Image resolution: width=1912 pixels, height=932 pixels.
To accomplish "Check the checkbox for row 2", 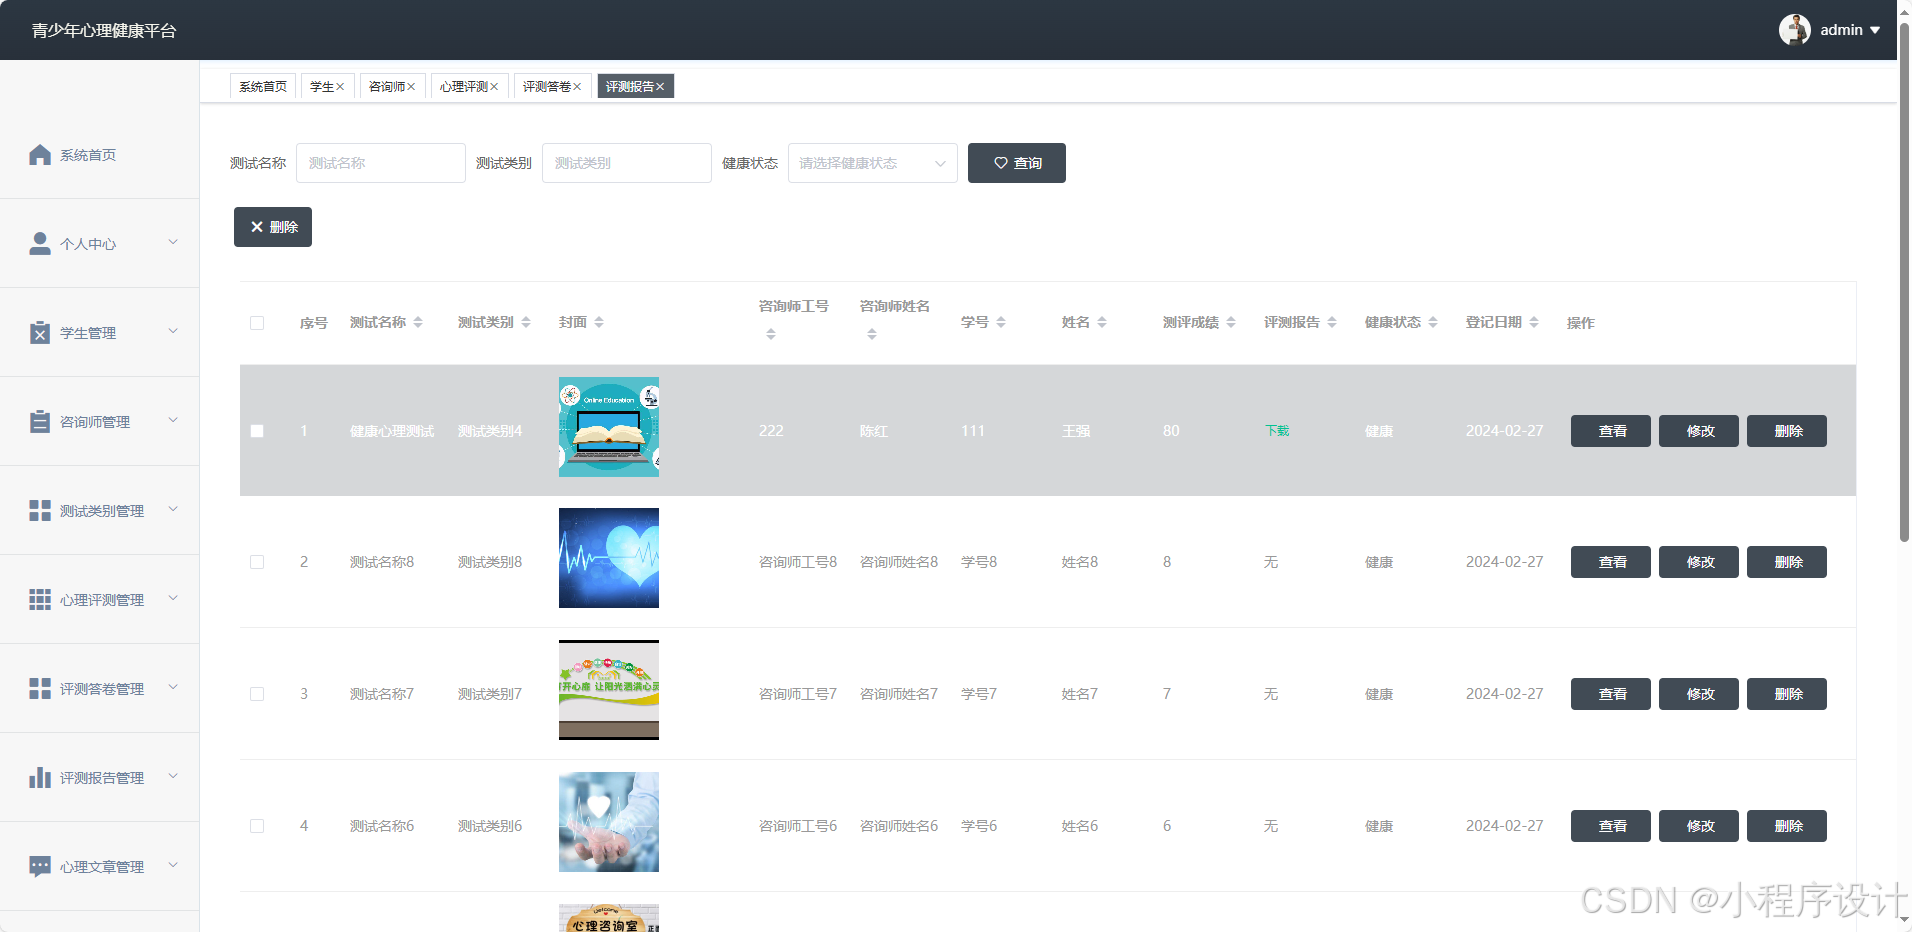I will click(x=257, y=562).
